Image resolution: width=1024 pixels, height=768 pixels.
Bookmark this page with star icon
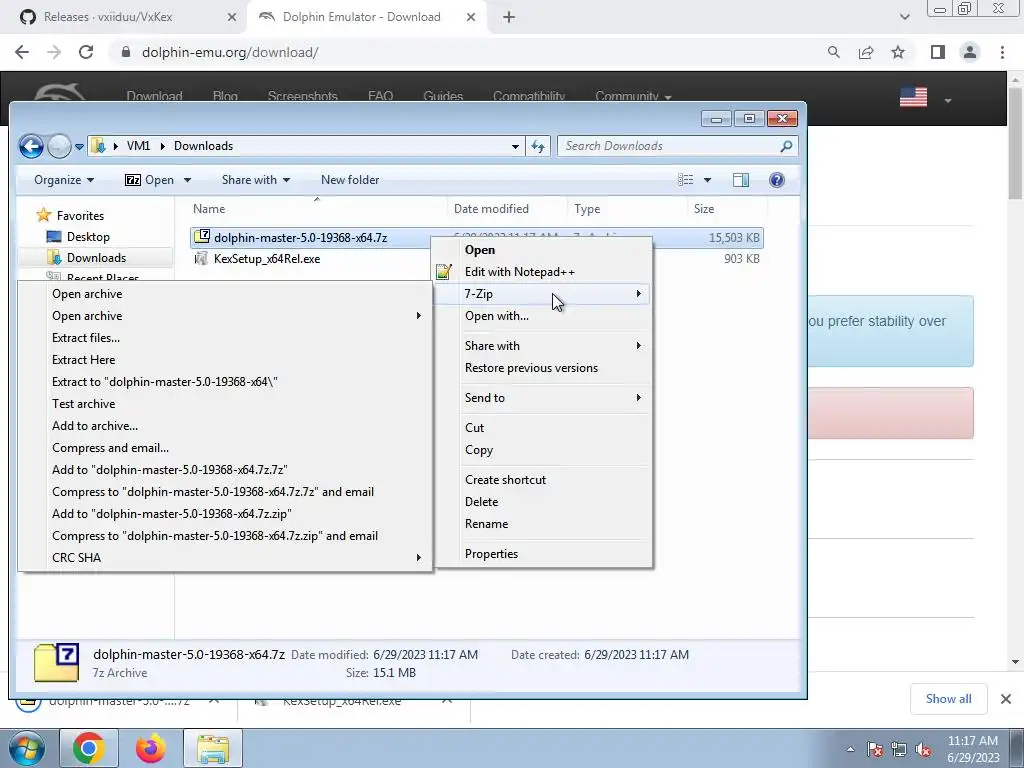pyautogui.click(x=898, y=52)
